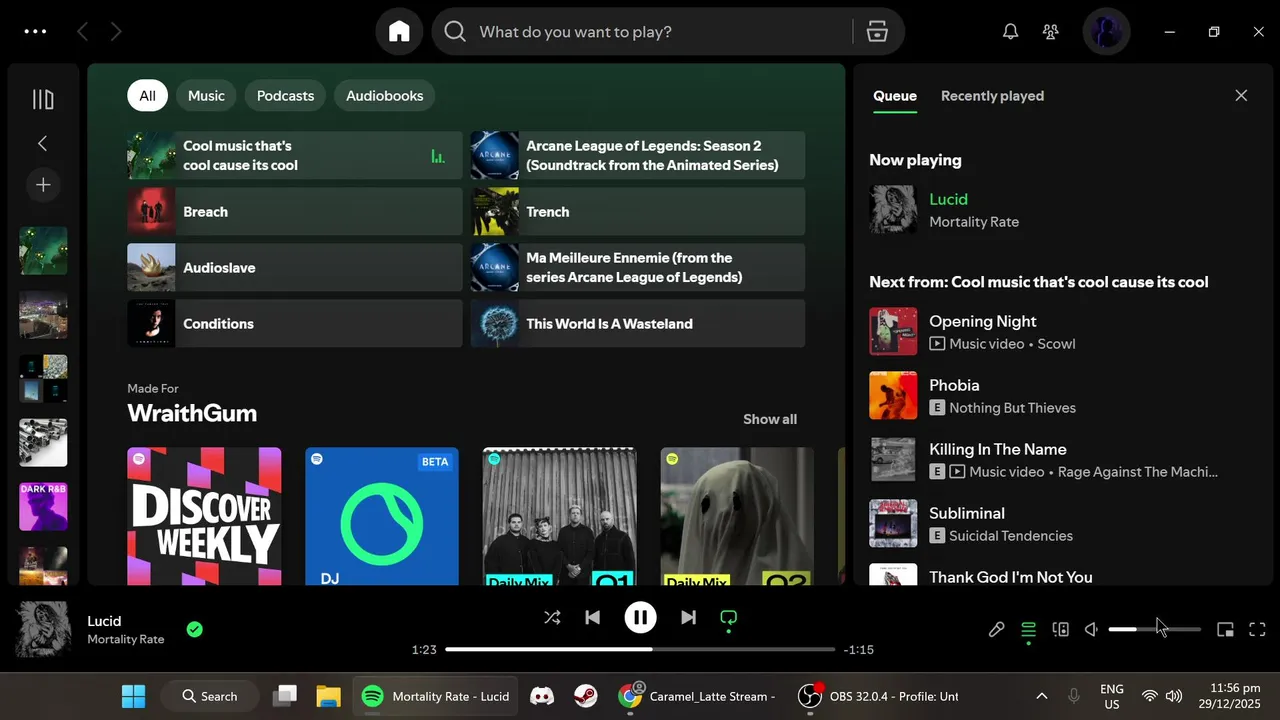Viewport: 1280px width, 720px height.
Task: Open the Arcane Season 2 soundtrack tile
Action: click(638, 155)
